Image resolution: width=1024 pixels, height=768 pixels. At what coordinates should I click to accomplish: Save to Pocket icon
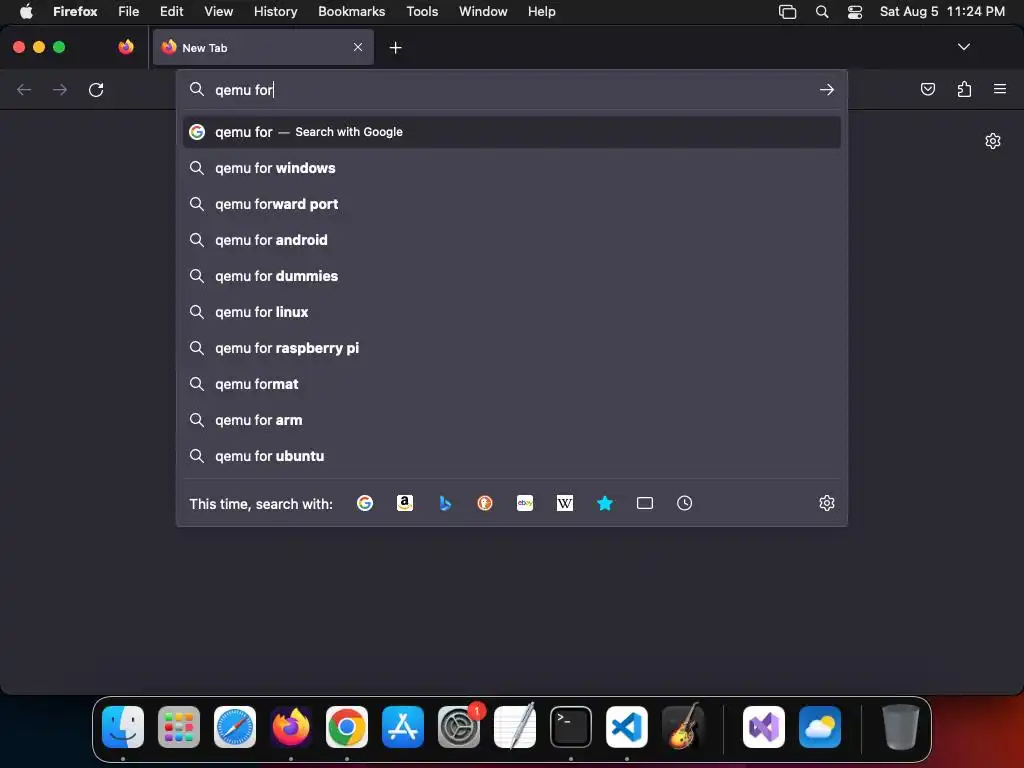pyautogui.click(x=927, y=89)
